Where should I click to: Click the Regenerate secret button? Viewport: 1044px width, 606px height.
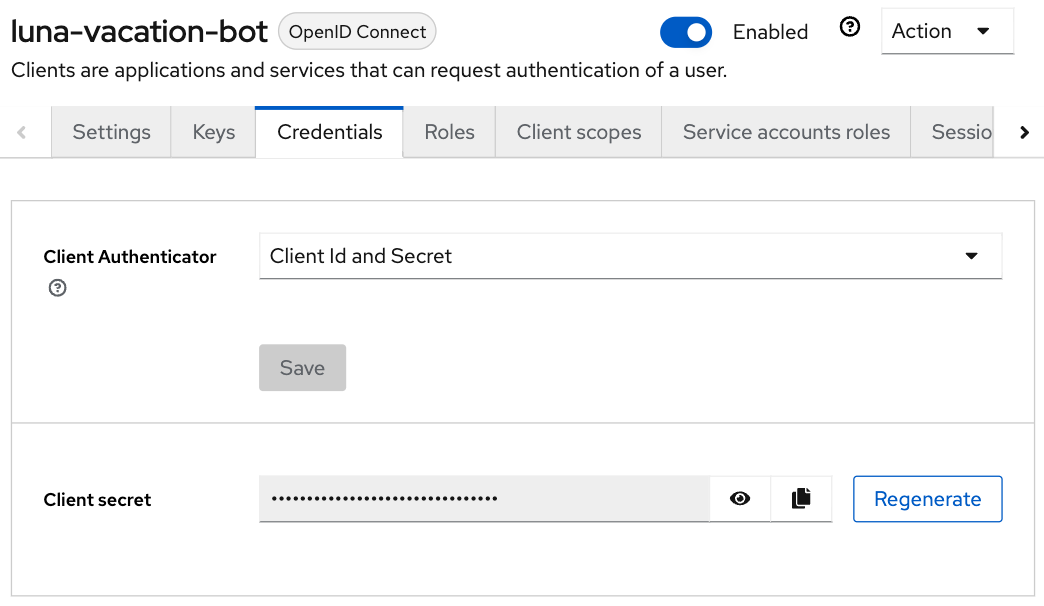[x=927, y=499]
